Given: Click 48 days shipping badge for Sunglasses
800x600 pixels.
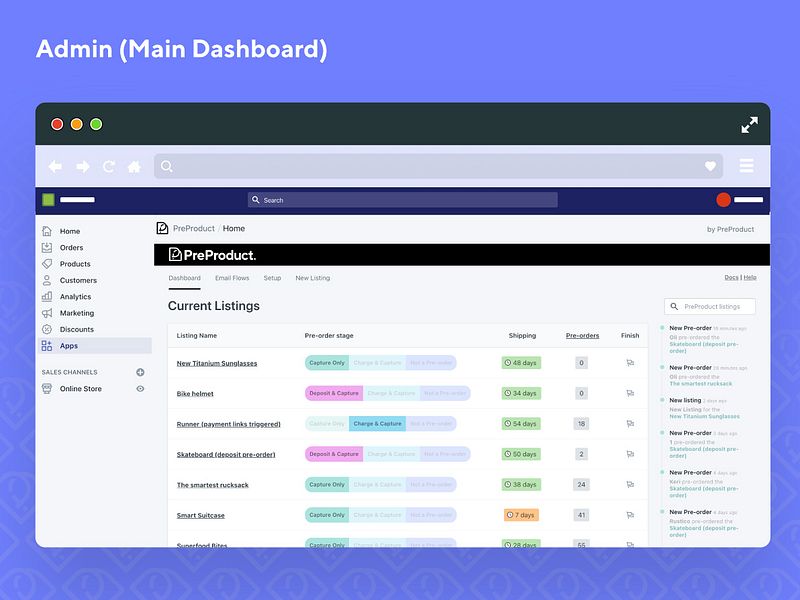Looking at the screenshot, I should [x=521, y=363].
